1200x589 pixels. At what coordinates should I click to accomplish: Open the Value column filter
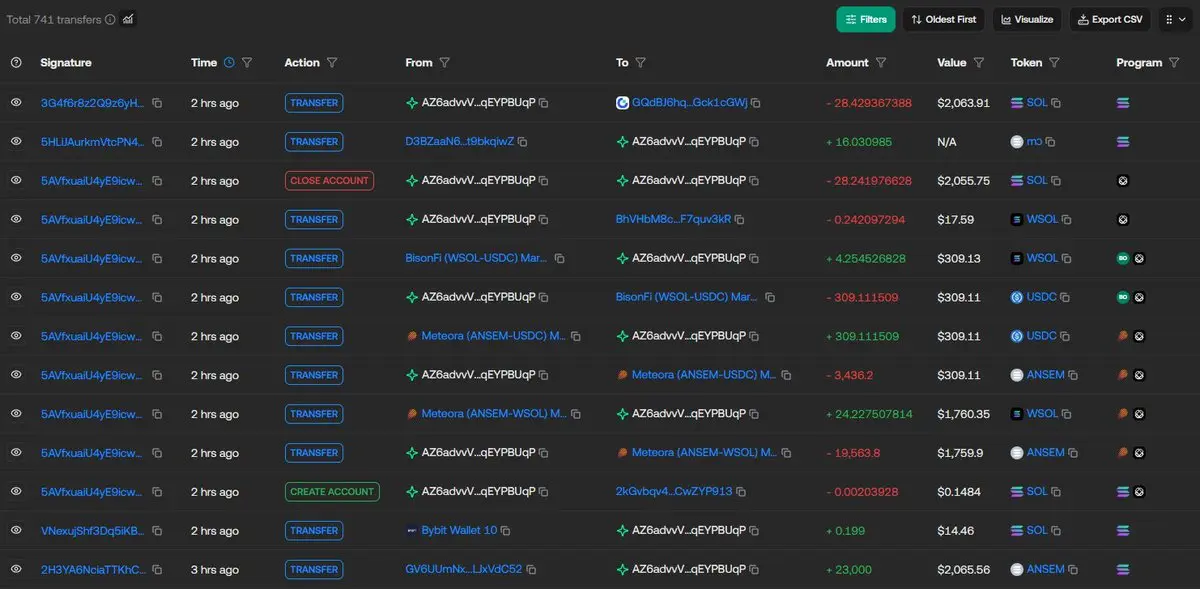979,62
